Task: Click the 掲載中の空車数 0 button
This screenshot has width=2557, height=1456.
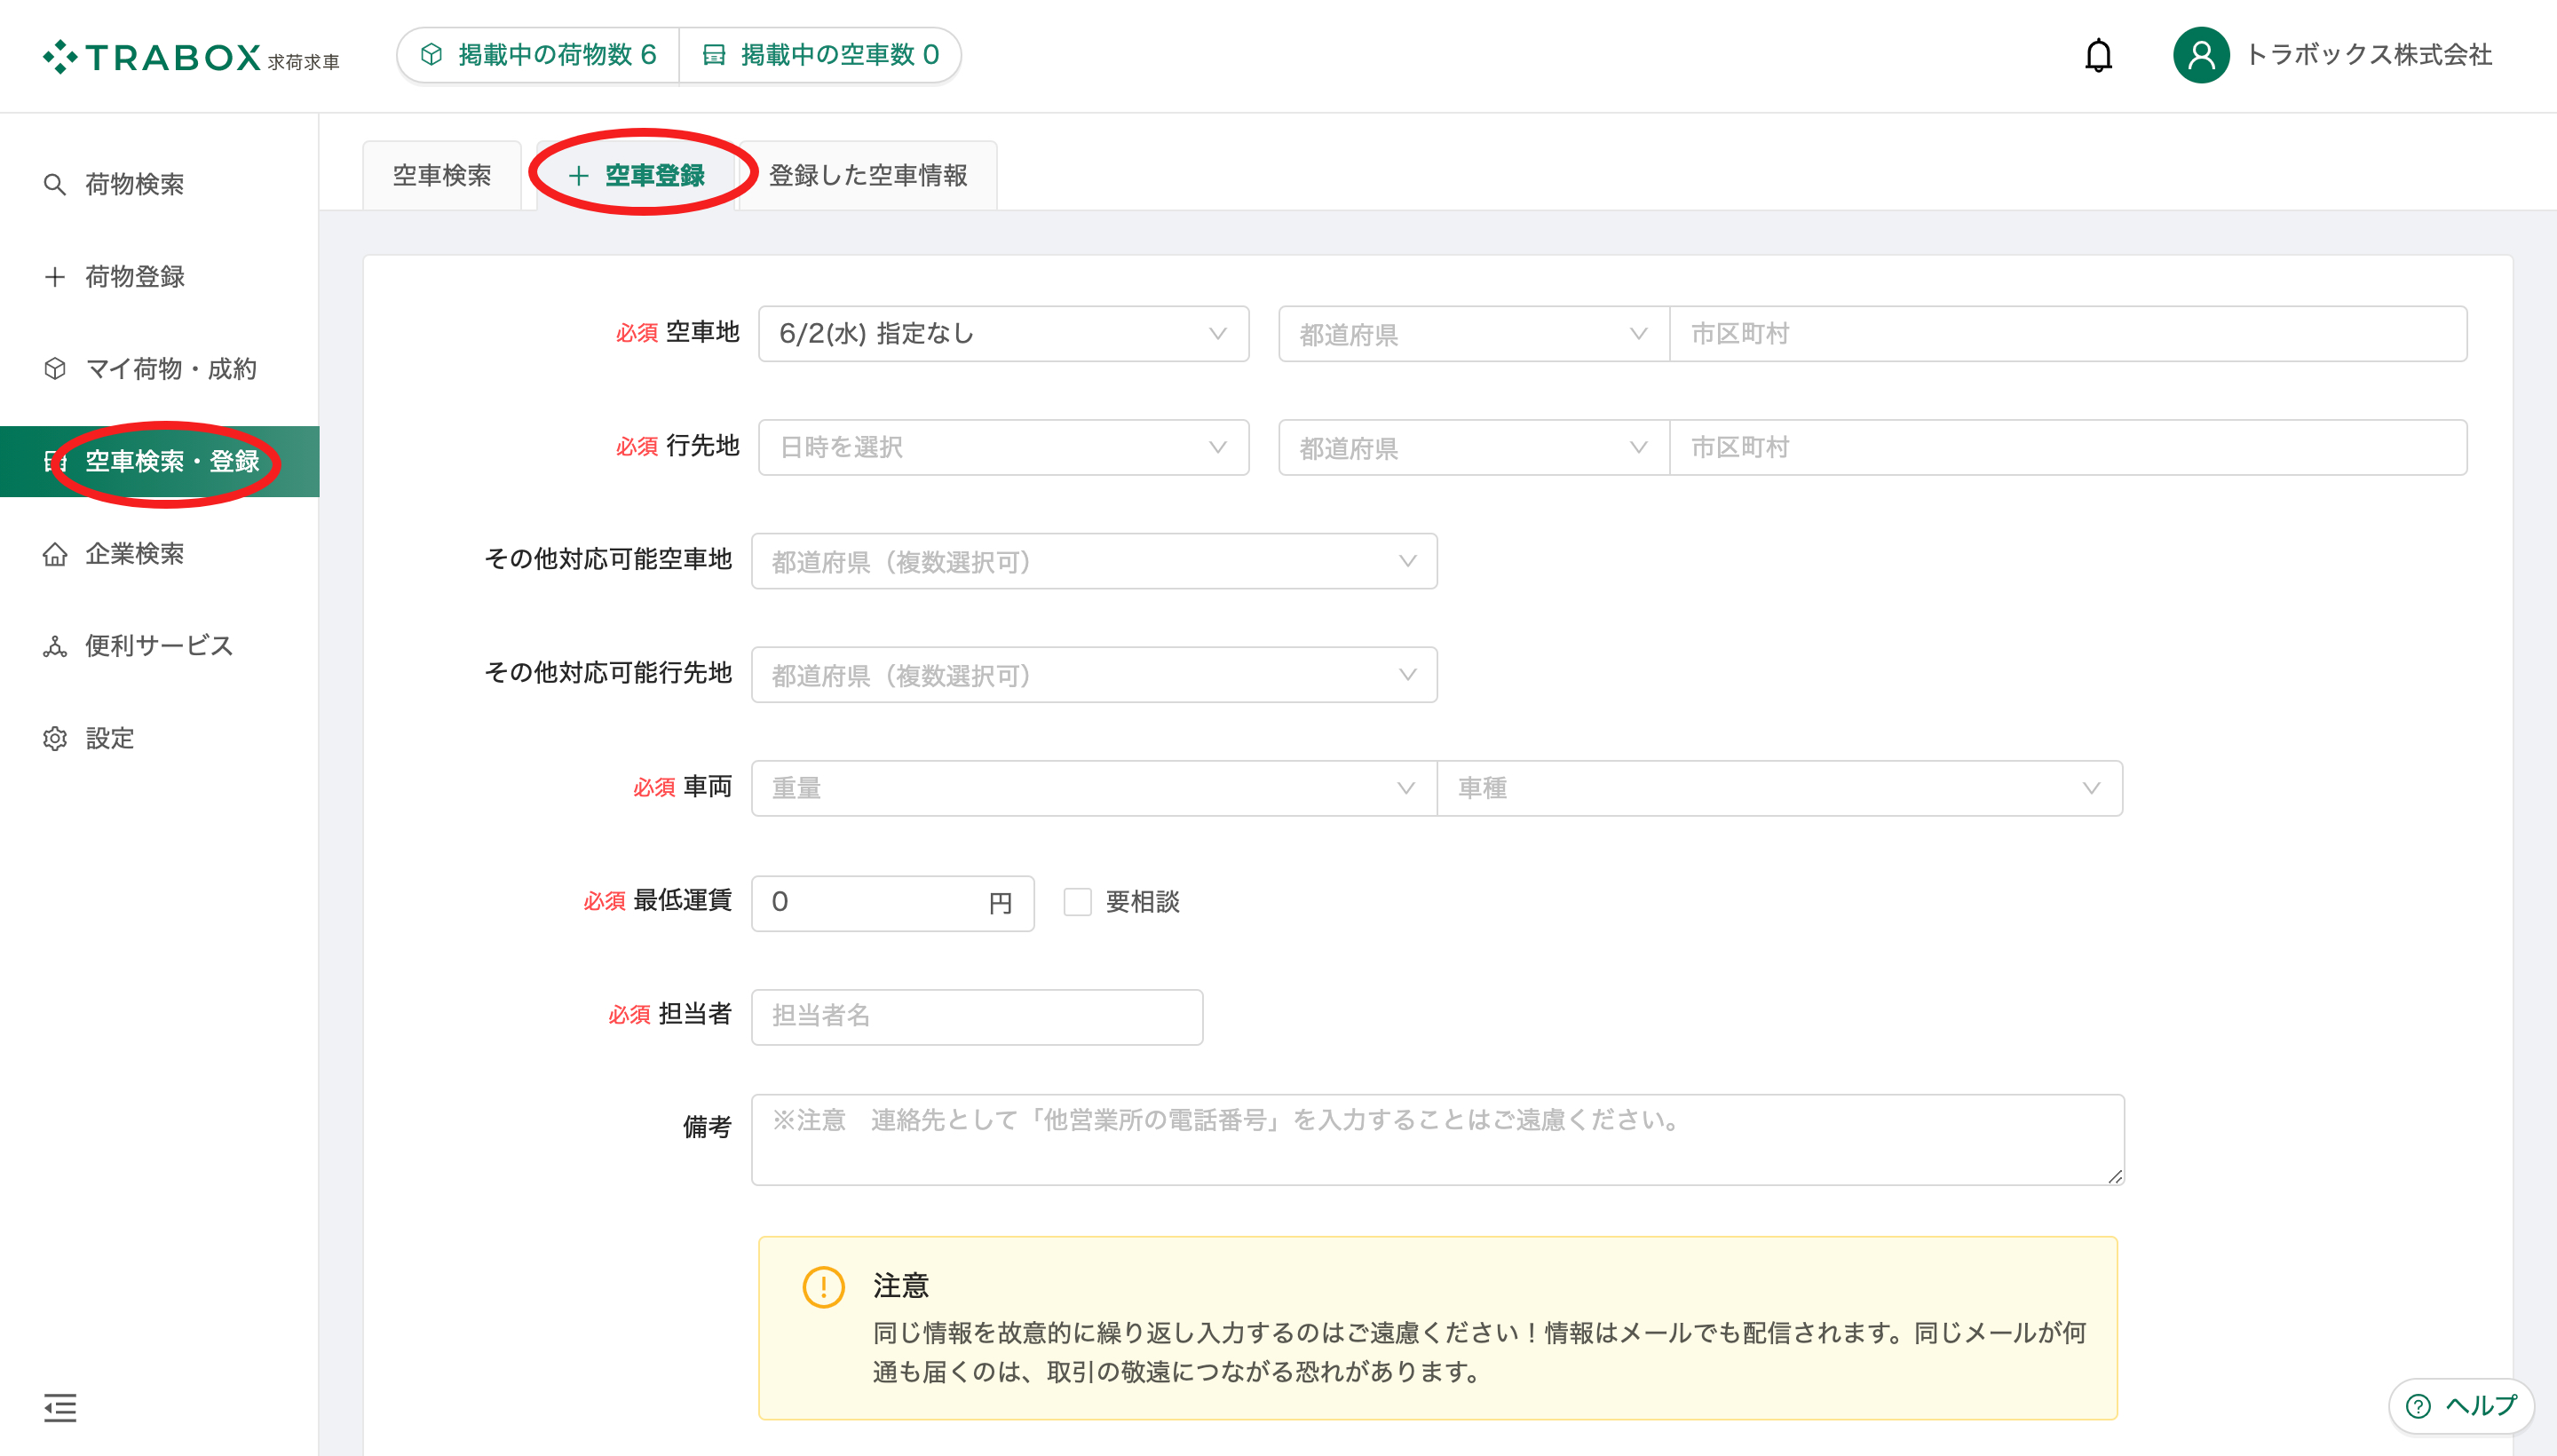Action: (x=820, y=55)
